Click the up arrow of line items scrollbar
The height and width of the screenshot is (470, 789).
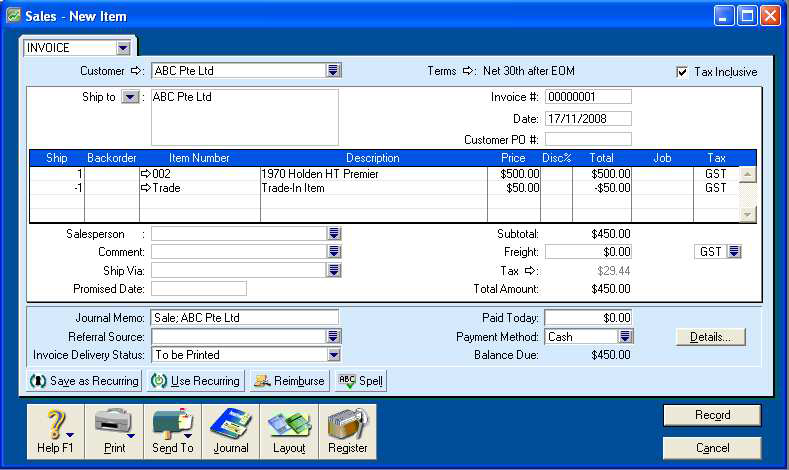tap(748, 174)
